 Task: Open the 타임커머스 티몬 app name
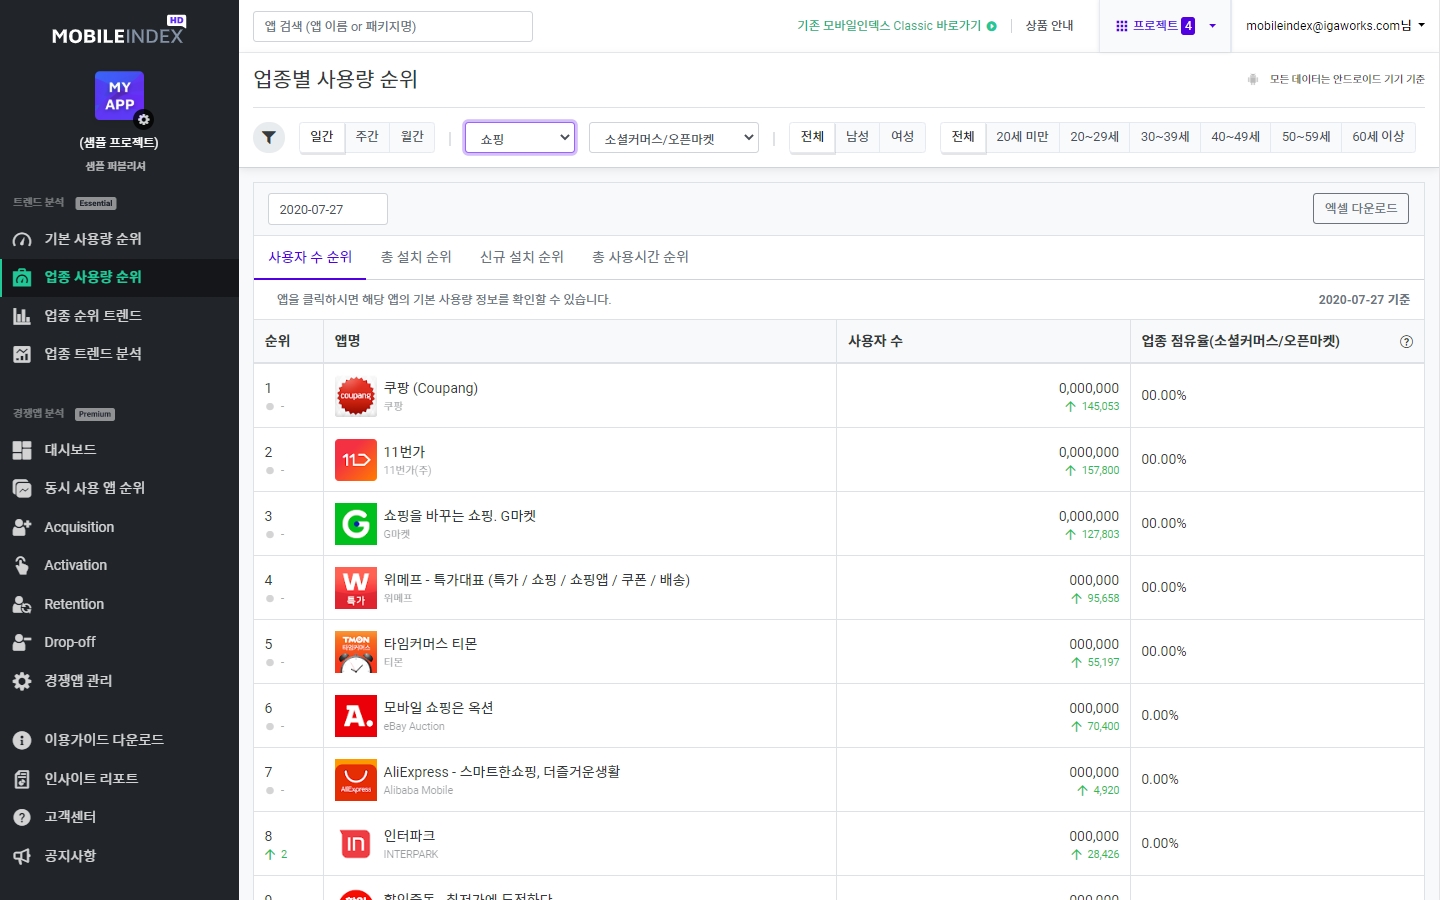(430, 644)
